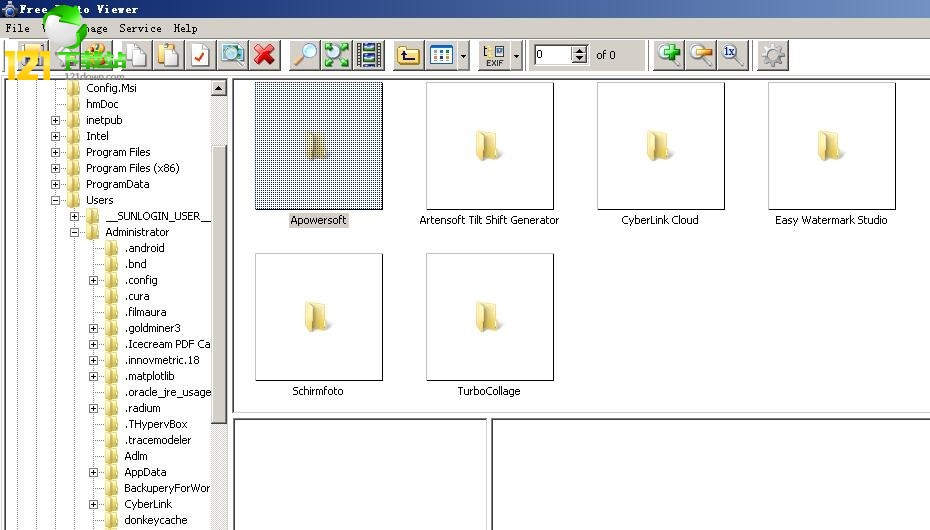Open the thumbnail view mode dropdown arrow

[x=463, y=56]
